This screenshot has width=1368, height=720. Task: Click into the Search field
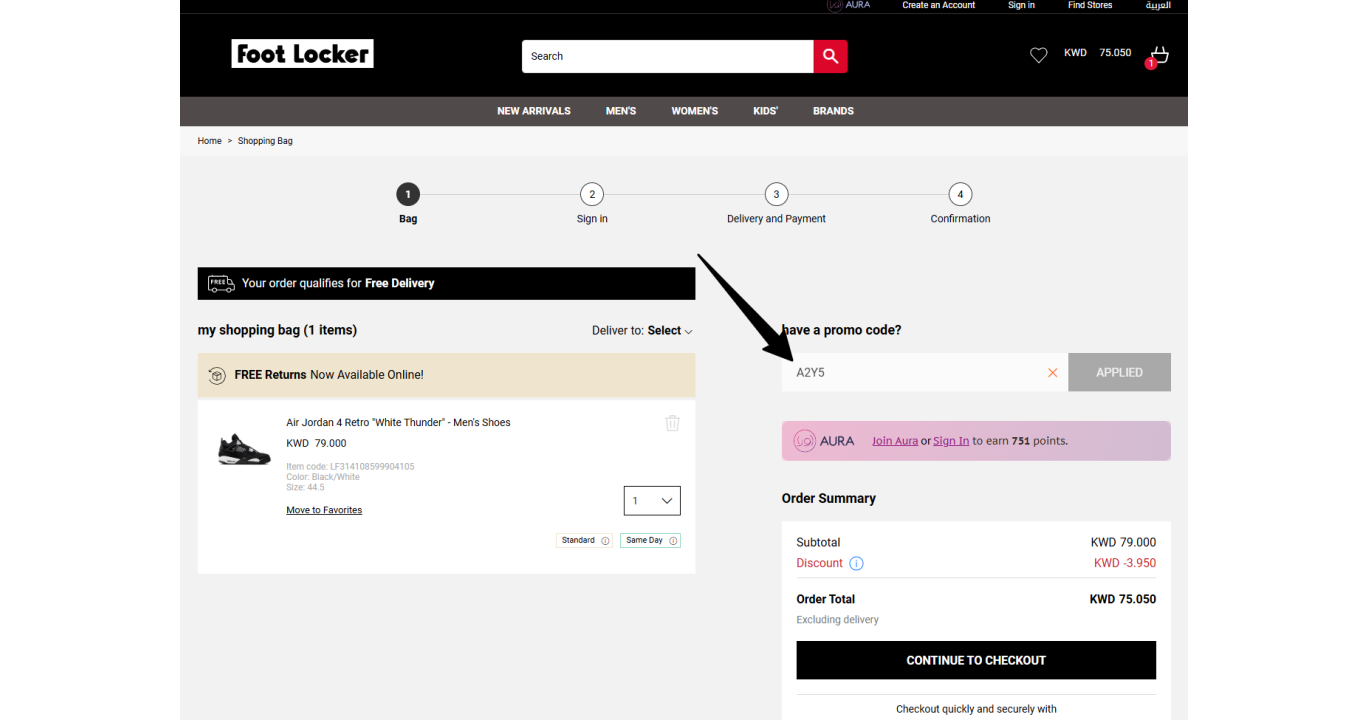point(667,56)
